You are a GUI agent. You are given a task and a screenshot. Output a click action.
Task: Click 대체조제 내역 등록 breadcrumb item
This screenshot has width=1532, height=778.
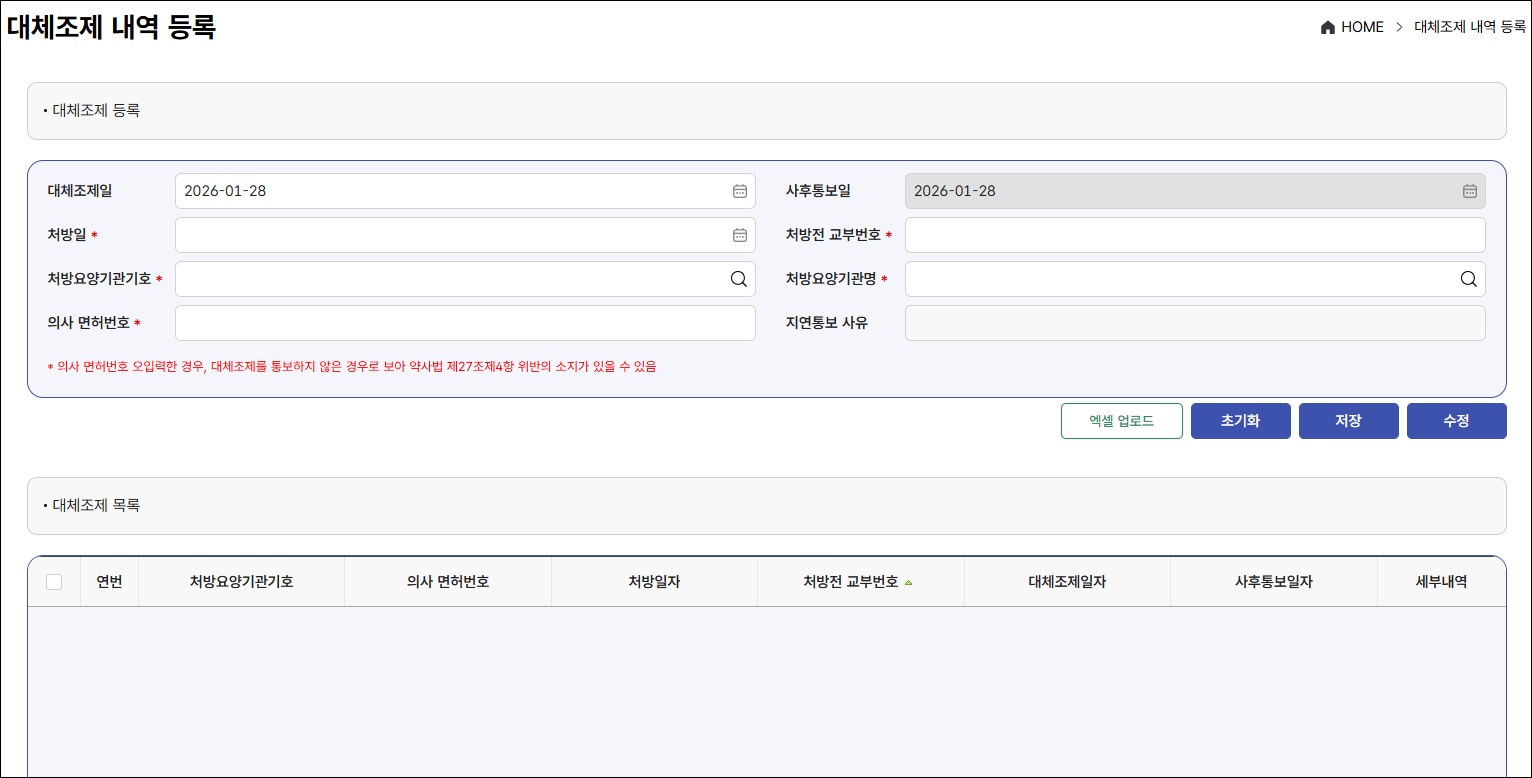[1469, 28]
